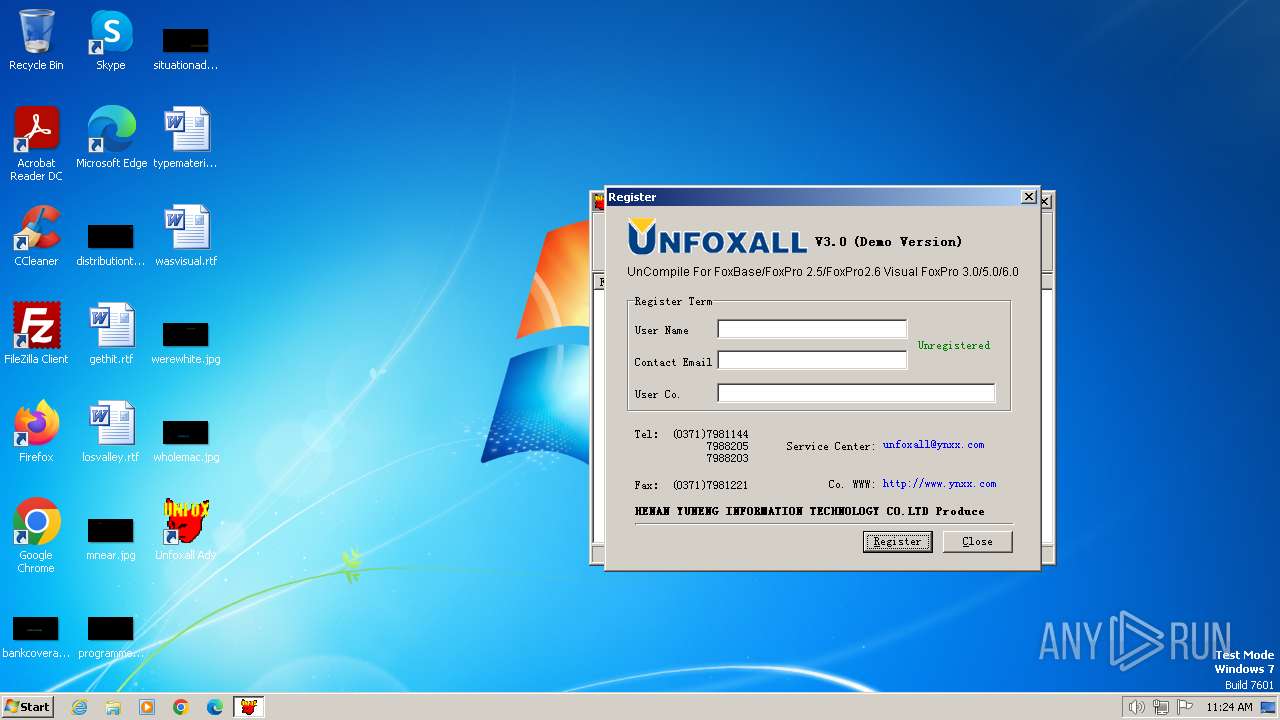Open the Action Center flag icon

click(1185, 707)
